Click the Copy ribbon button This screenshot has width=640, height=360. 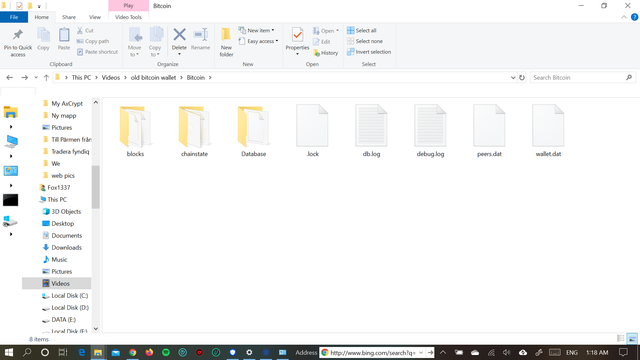(x=43, y=40)
